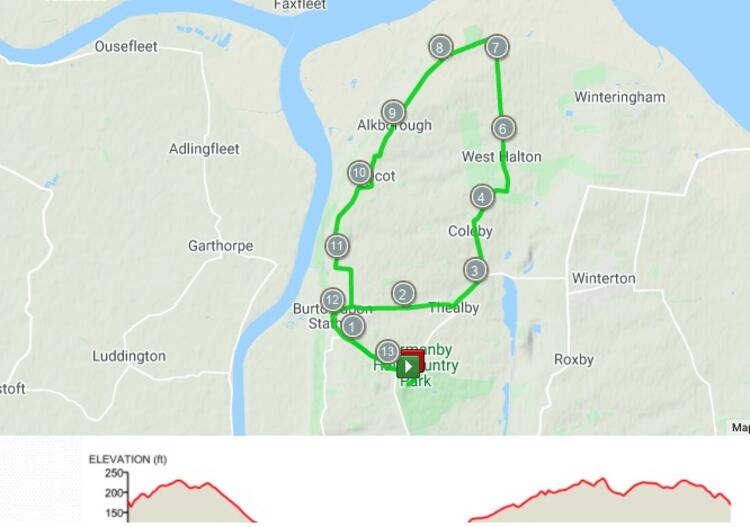
Task: Click the elevation chart's first peak
Action: tap(179, 481)
